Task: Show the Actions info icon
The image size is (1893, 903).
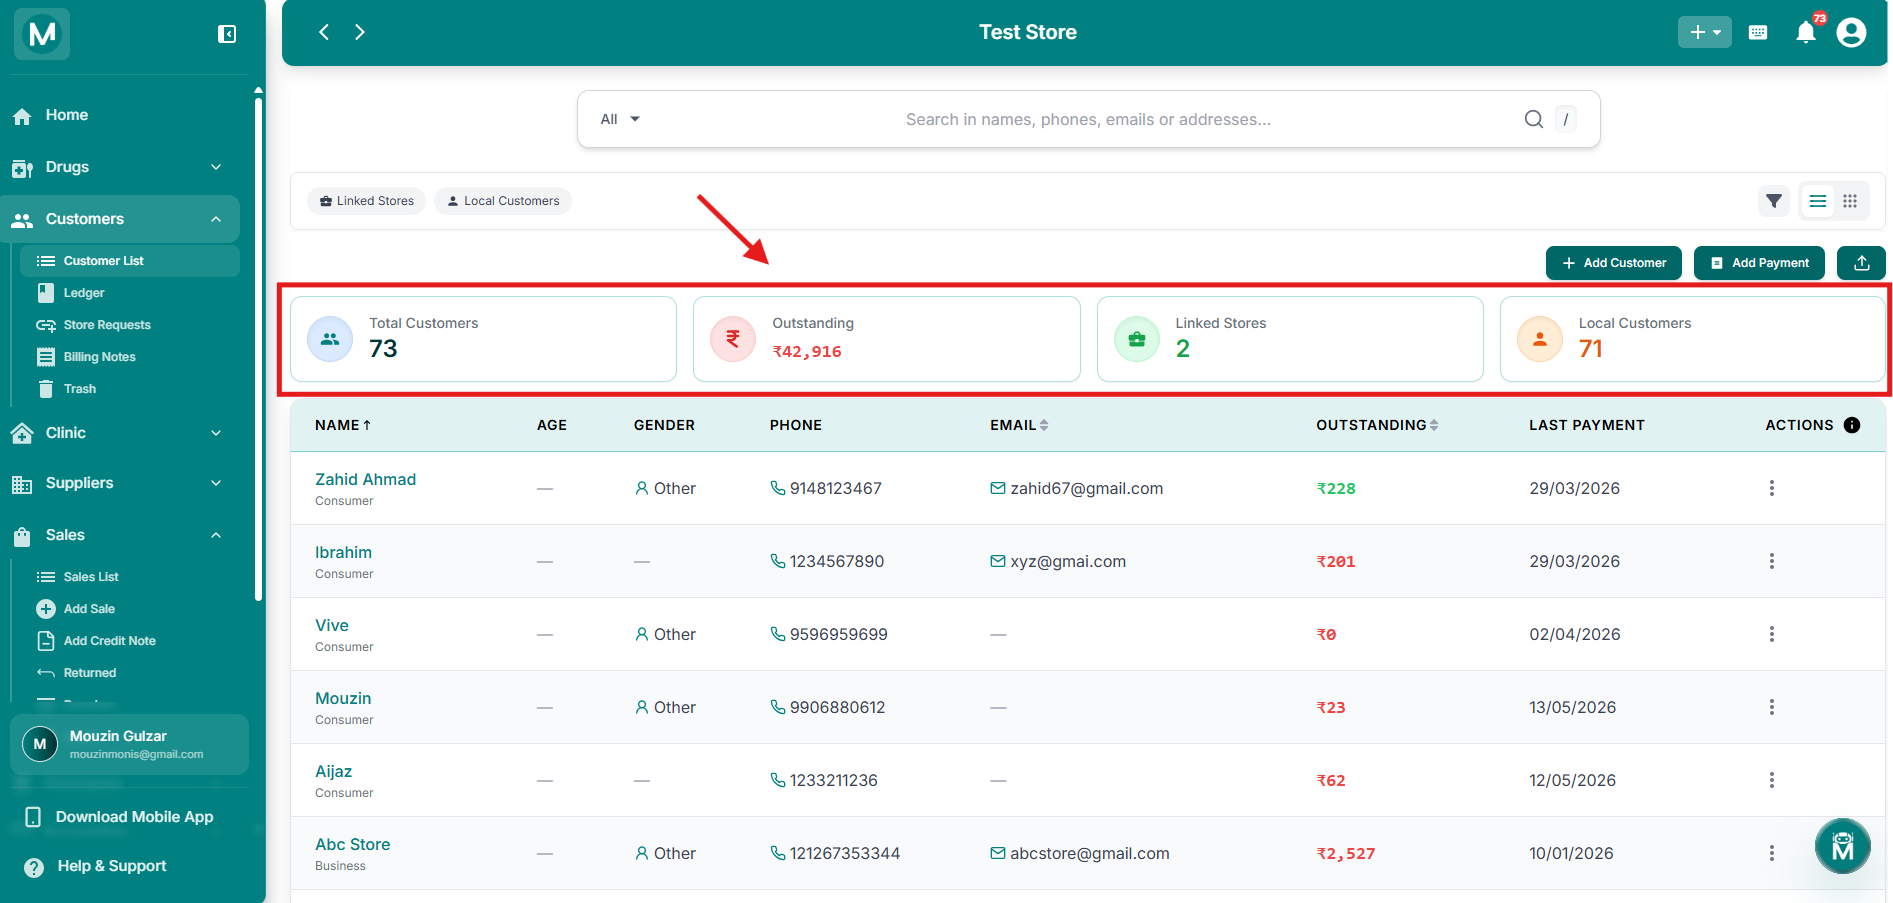Action: (x=1852, y=425)
